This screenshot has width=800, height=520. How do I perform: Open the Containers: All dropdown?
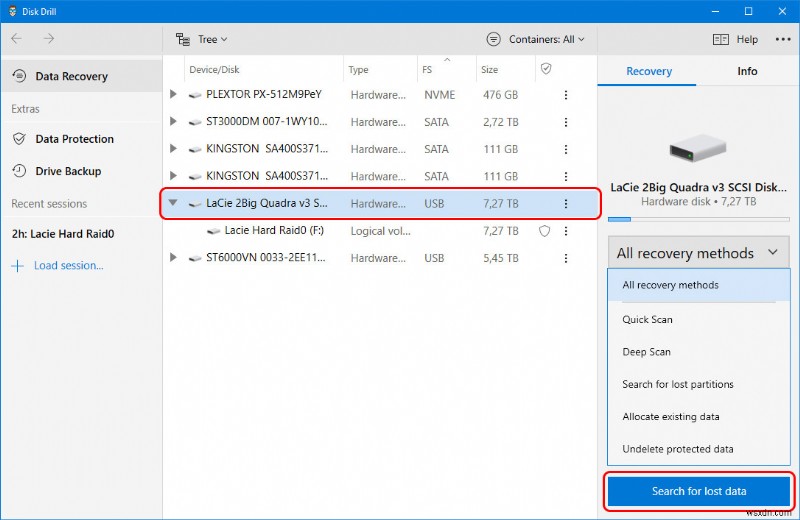pyautogui.click(x=546, y=39)
